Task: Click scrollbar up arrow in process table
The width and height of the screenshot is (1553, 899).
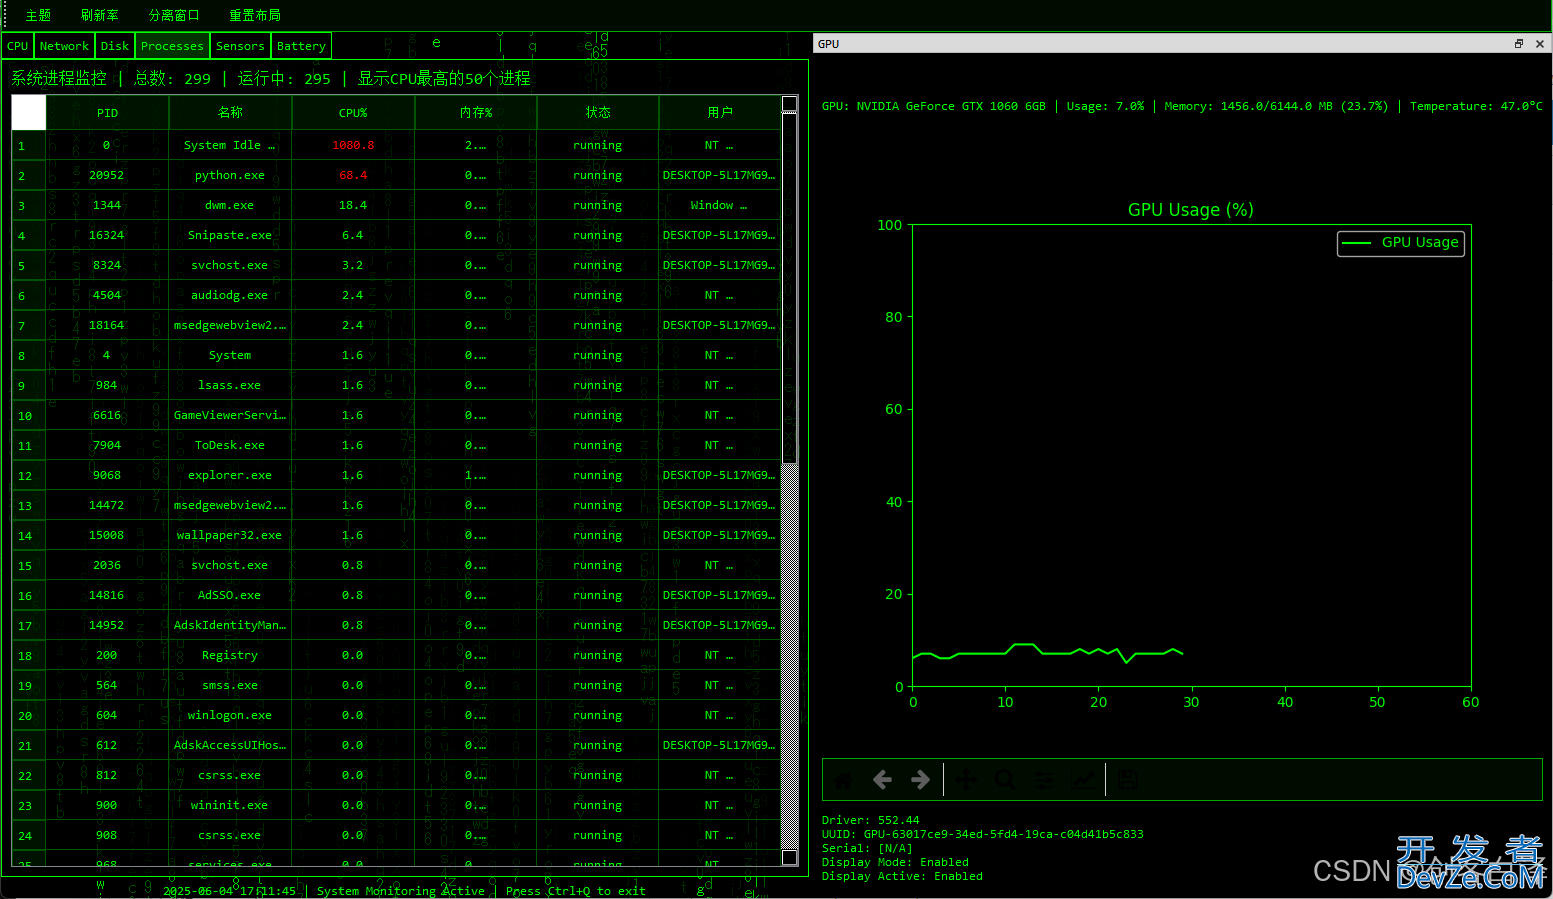Action: click(x=789, y=103)
